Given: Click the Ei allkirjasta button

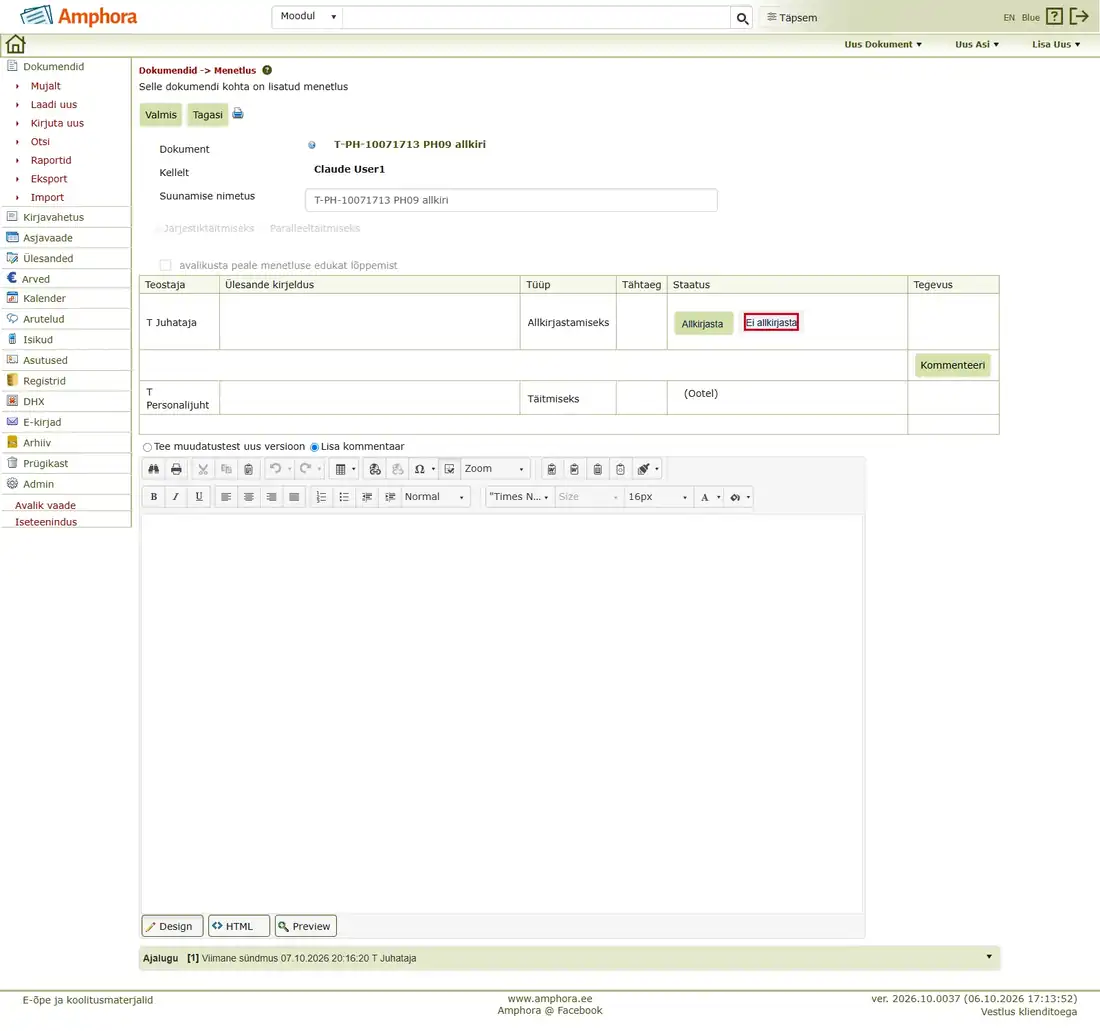Looking at the screenshot, I should coord(771,323).
